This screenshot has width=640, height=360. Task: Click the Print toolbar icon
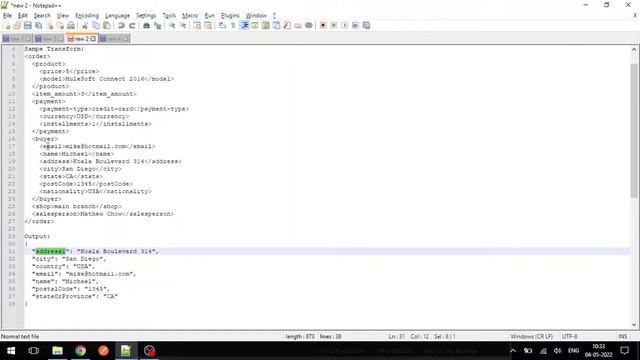click(x=71, y=25)
